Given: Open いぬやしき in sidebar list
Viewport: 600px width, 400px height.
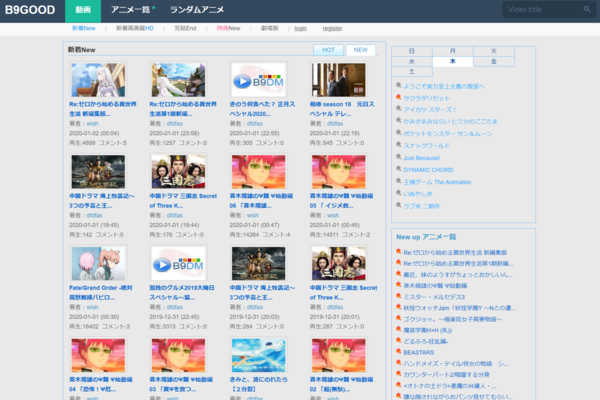Looking at the screenshot, I should click(418, 194).
